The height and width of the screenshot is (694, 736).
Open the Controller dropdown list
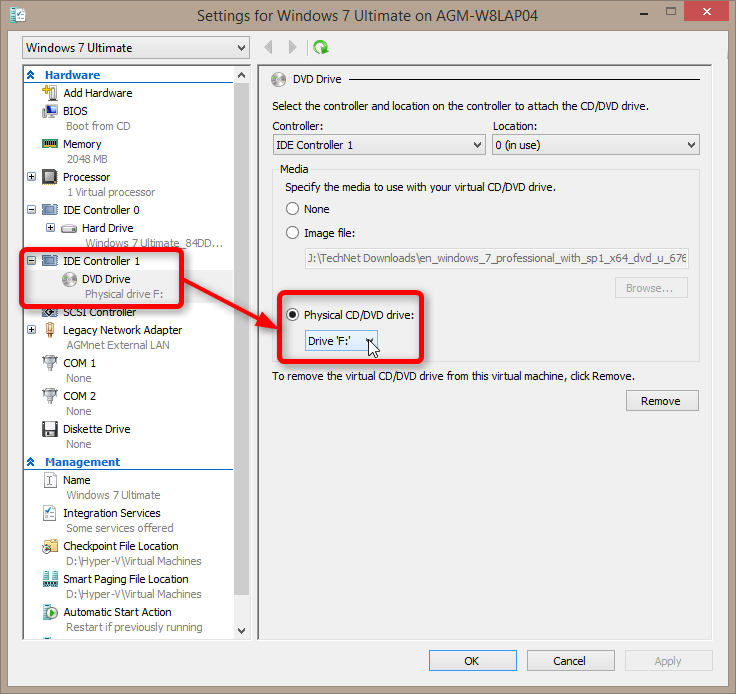click(x=379, y=145)
